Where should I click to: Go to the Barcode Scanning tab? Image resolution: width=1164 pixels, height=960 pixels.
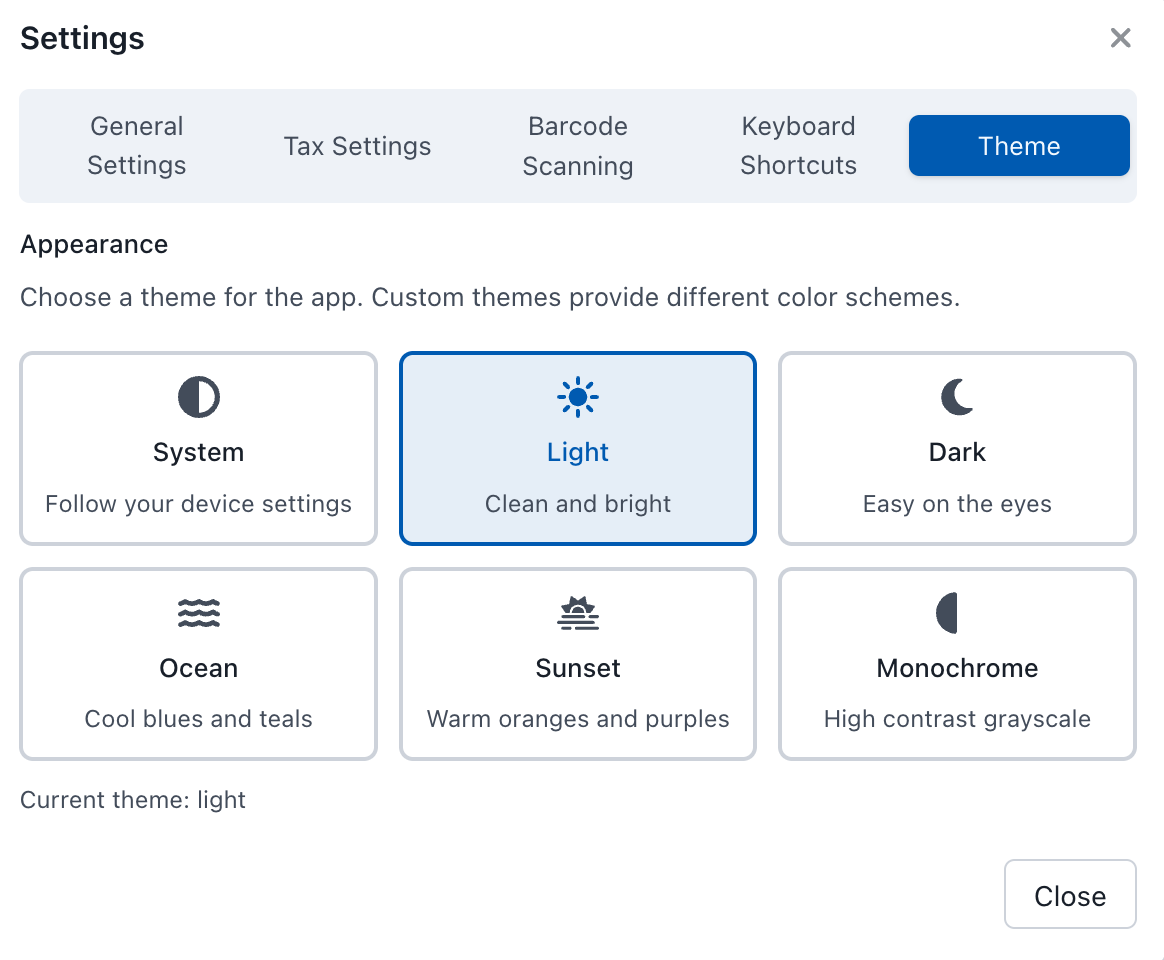click(578, 146)
